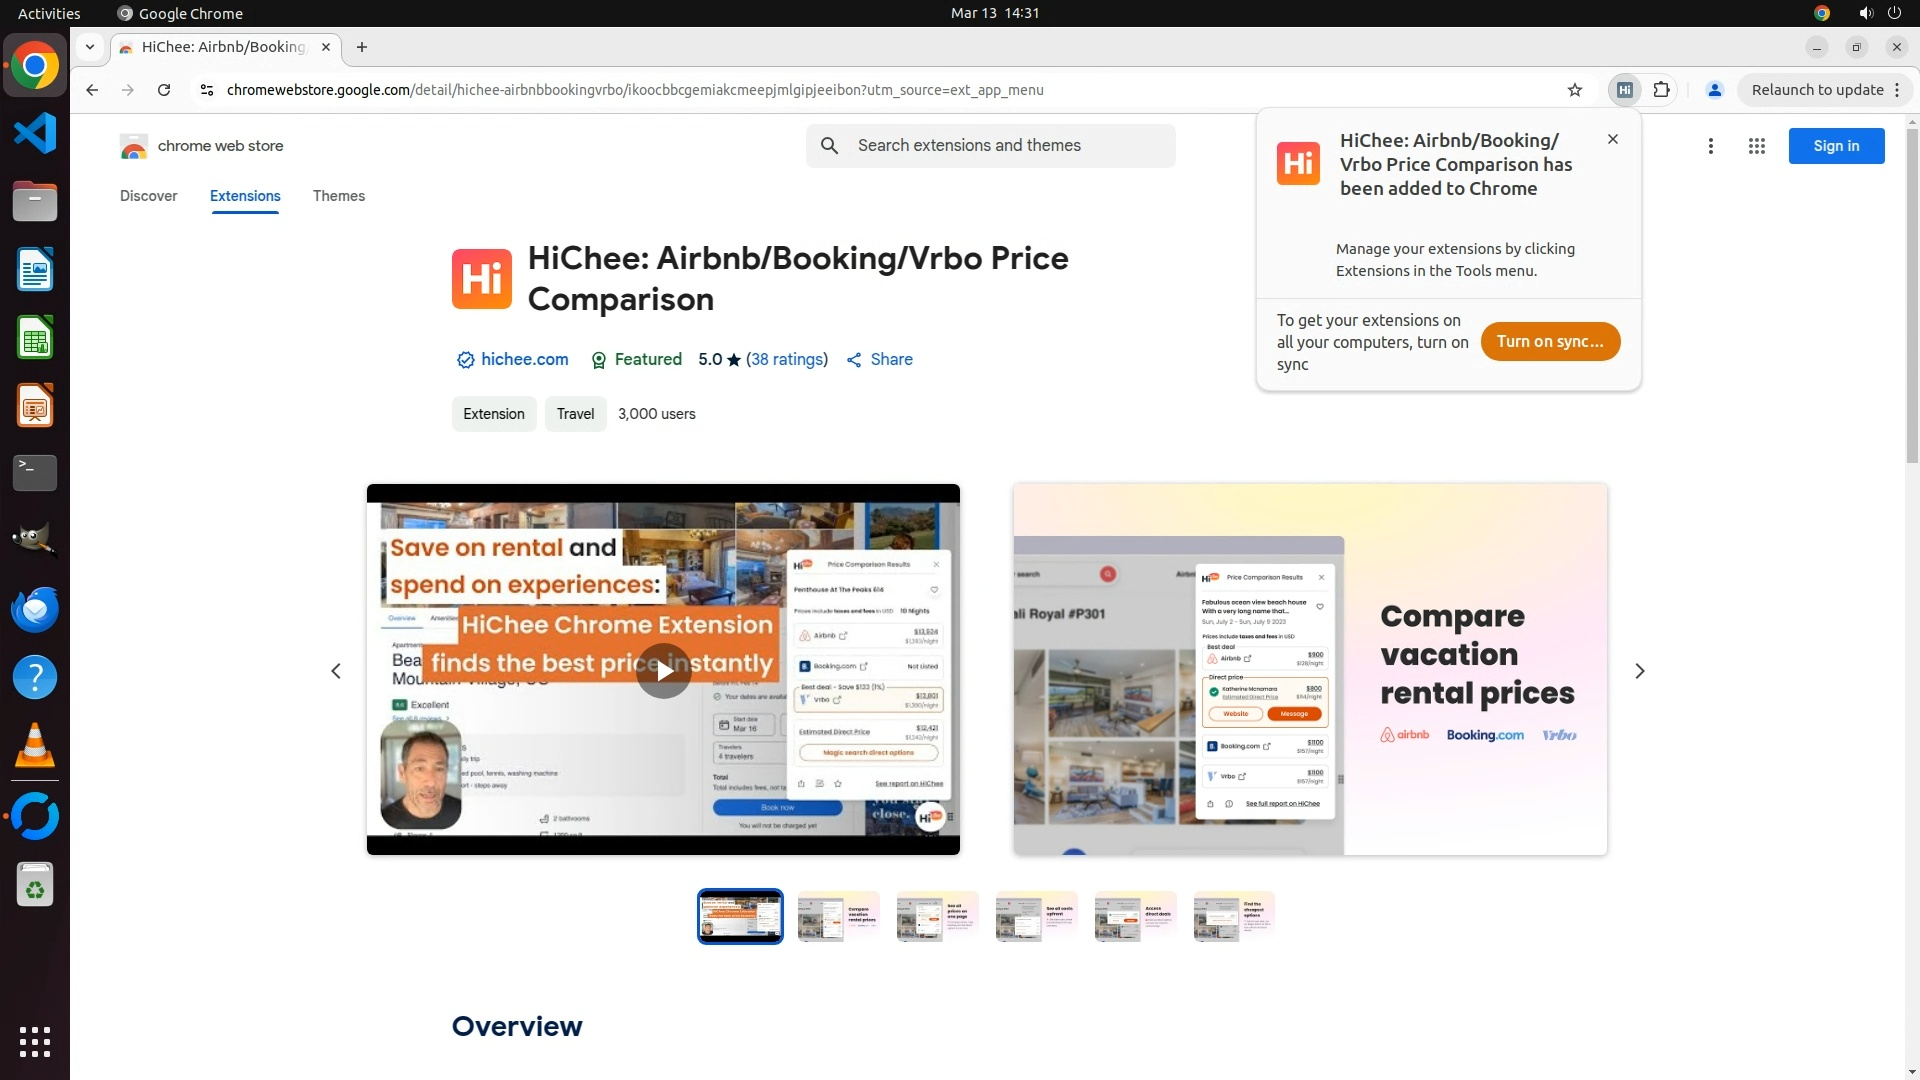
Task: Close the extension added notification popup
Action: 1612,139
